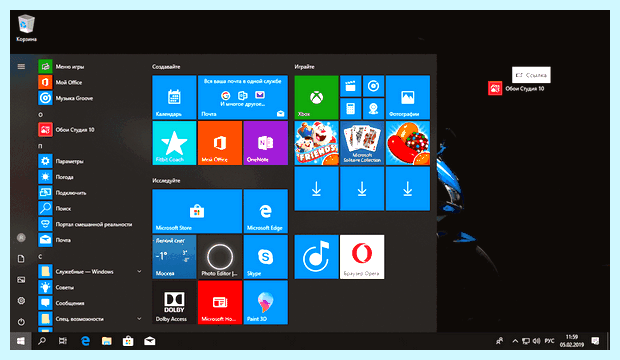This screenshot has width=620, height=360.
Task: Open the Почта wide tile
Action: (x=242, y=97)
